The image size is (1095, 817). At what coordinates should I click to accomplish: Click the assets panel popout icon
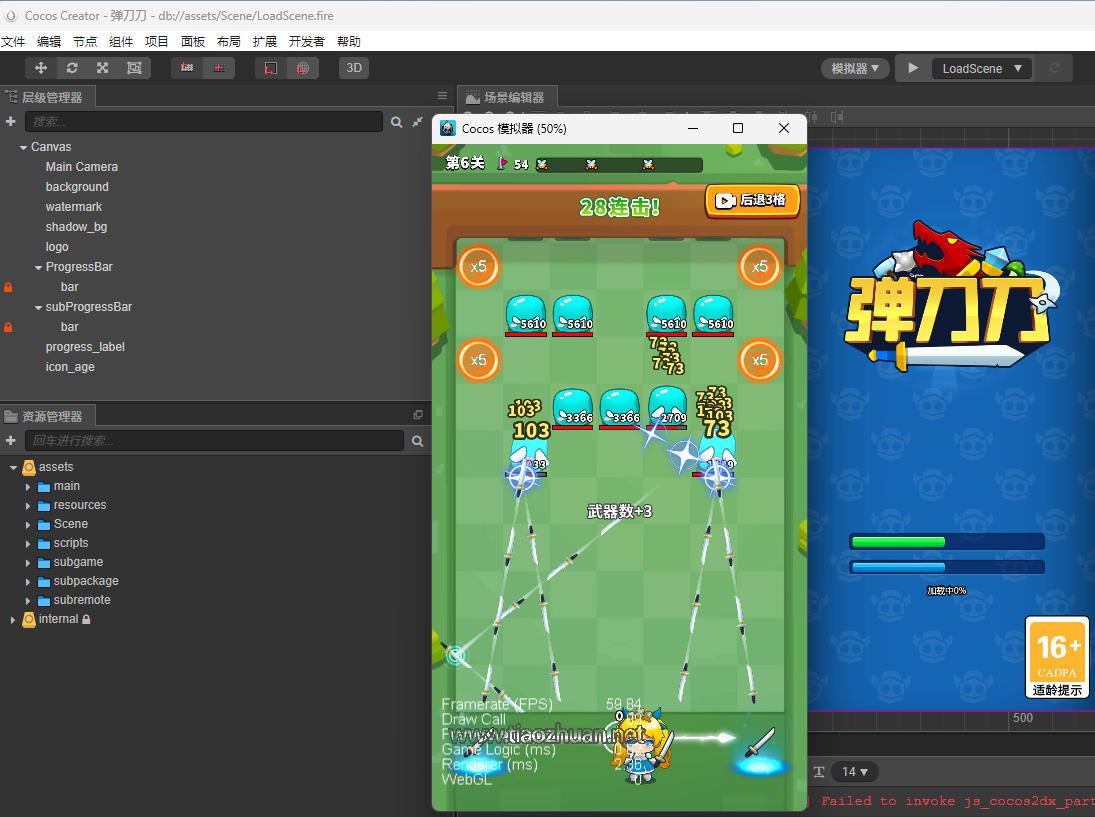click(x=418, y=415)
